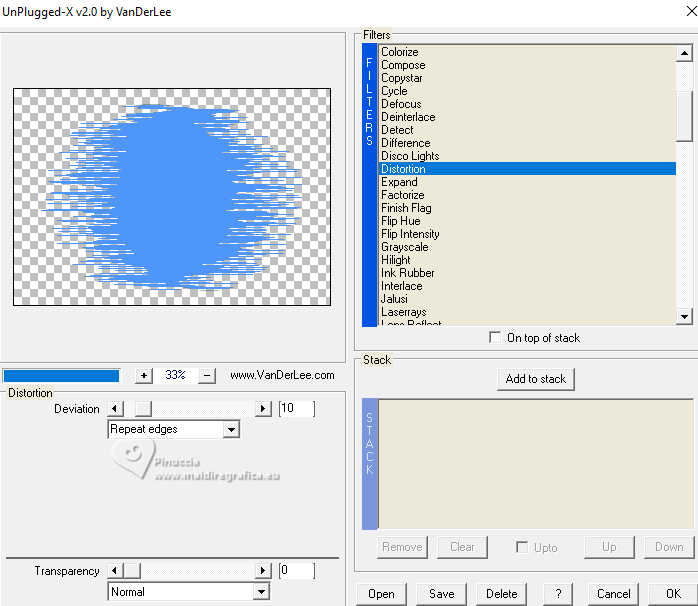
Task: Enable On top of stack checkbox
Action: coord(495,337)
